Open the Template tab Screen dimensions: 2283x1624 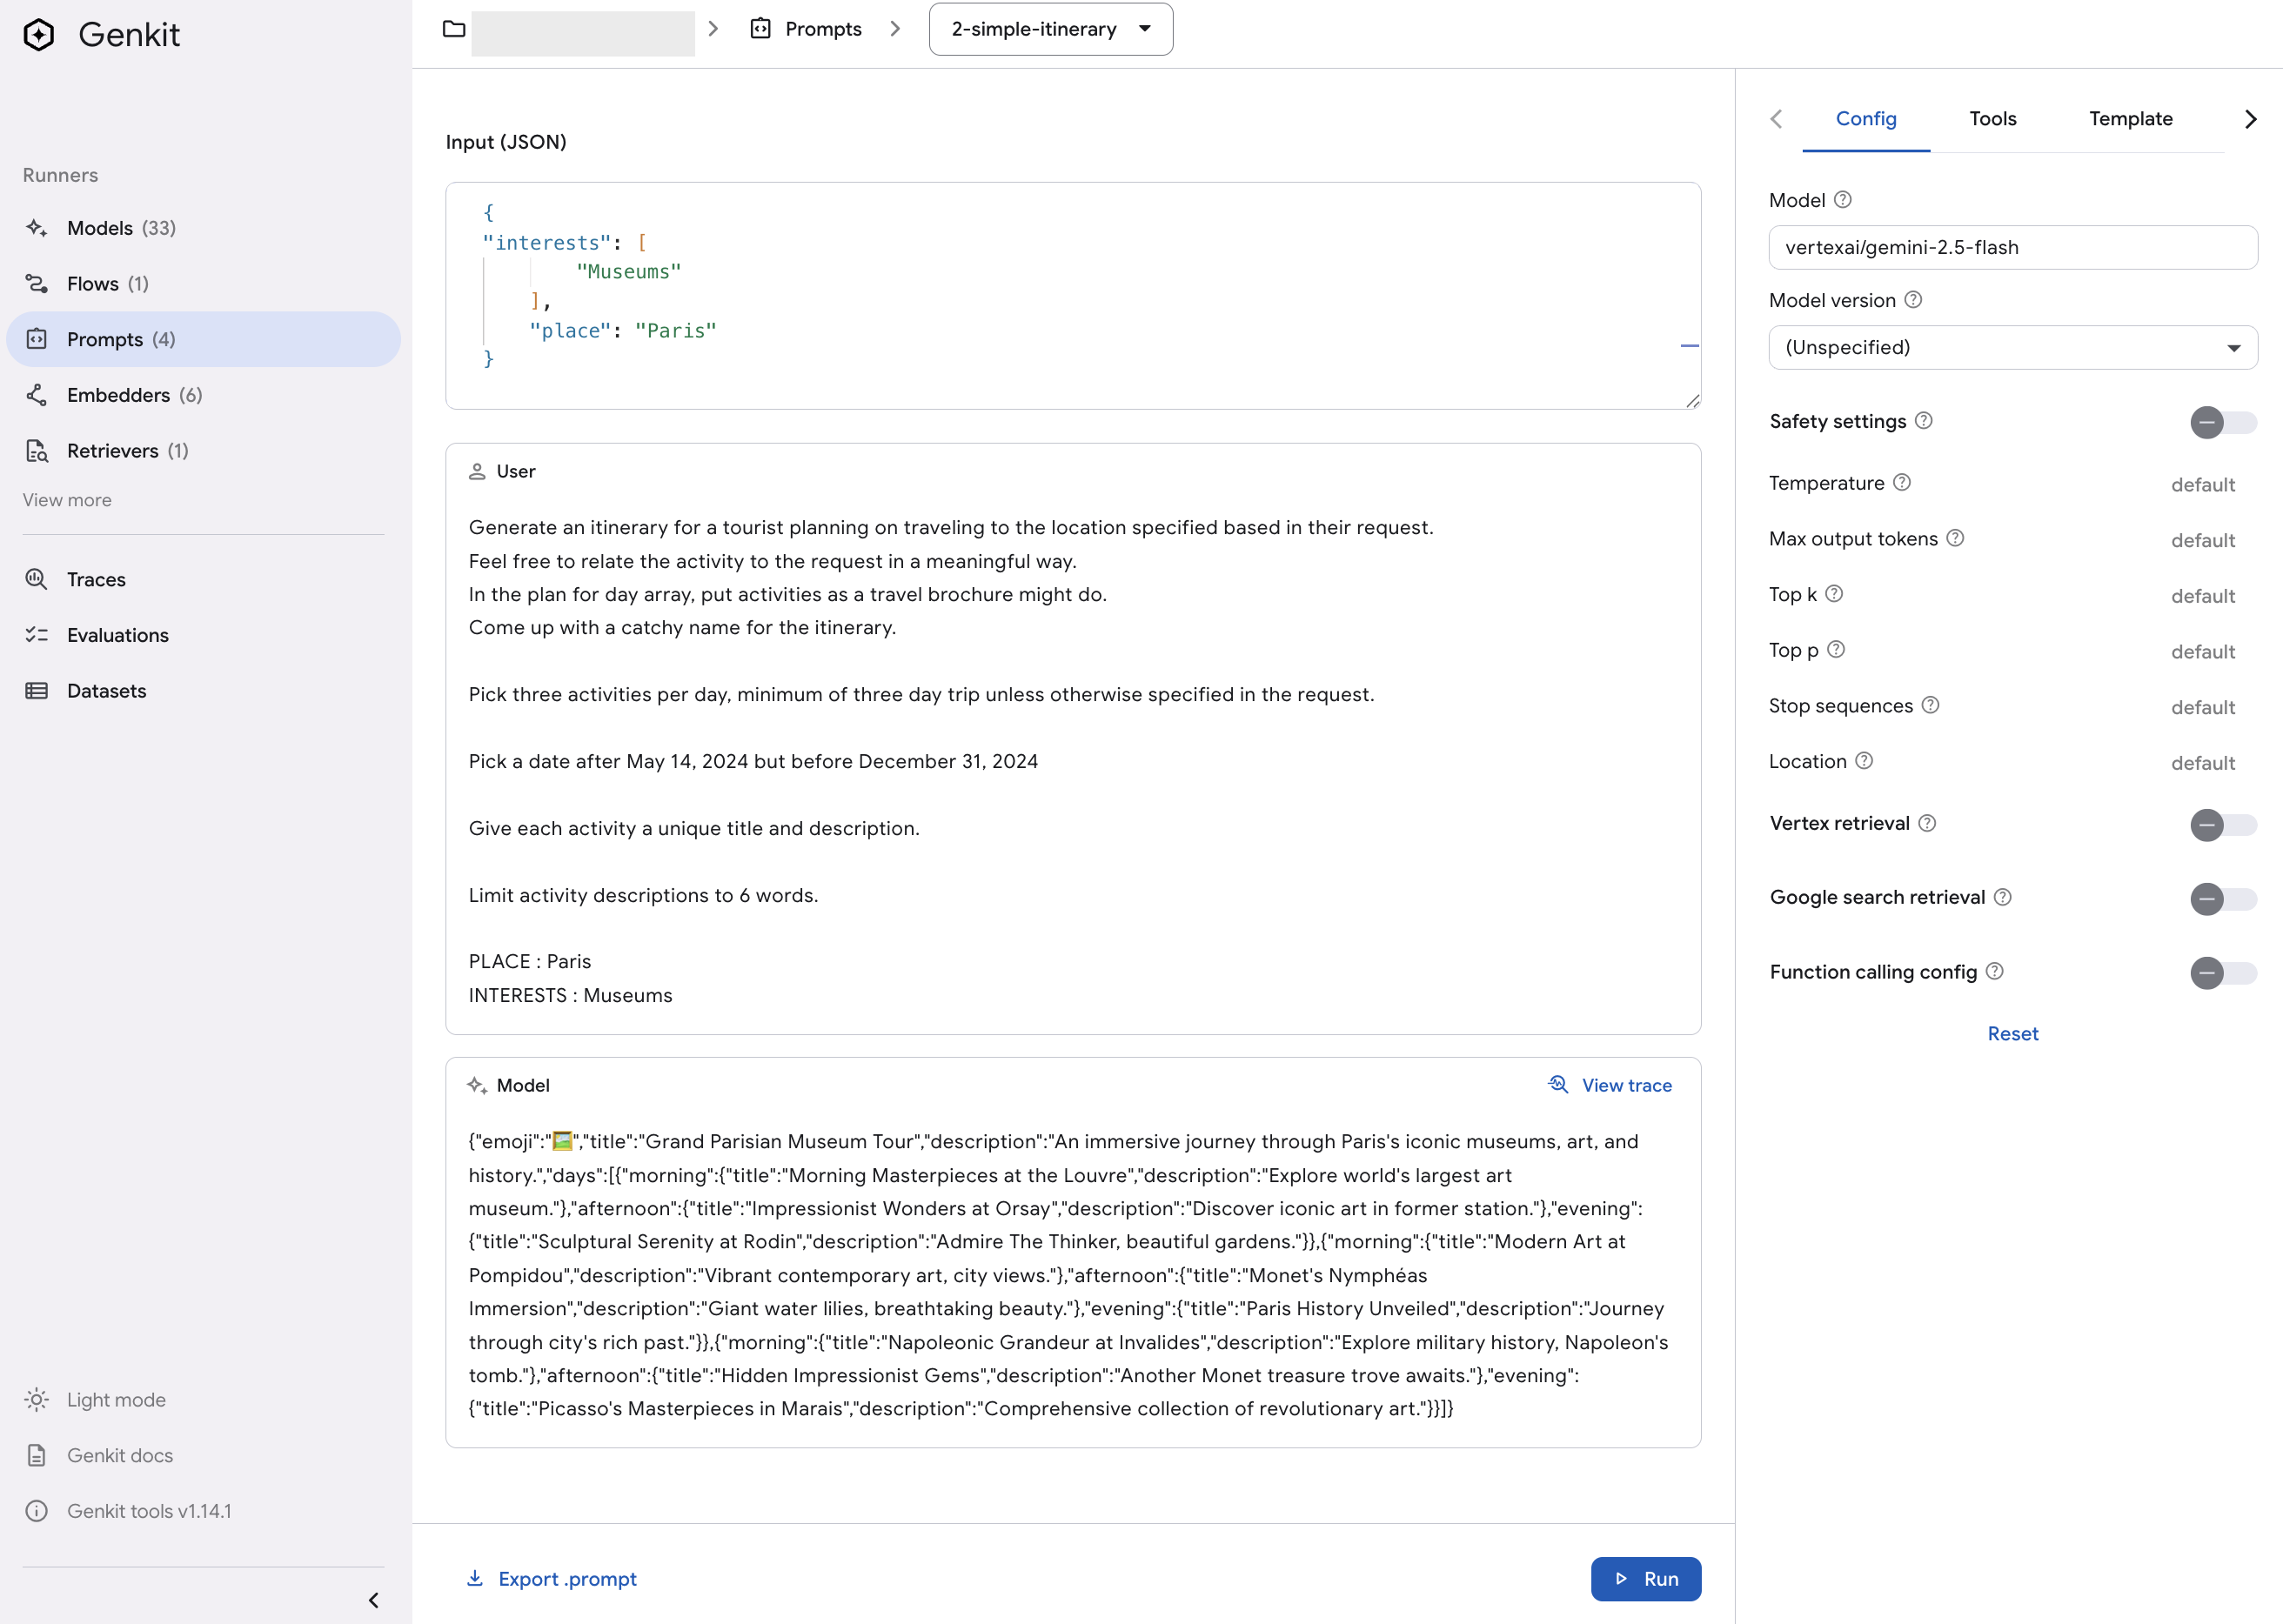(2131, 118)
